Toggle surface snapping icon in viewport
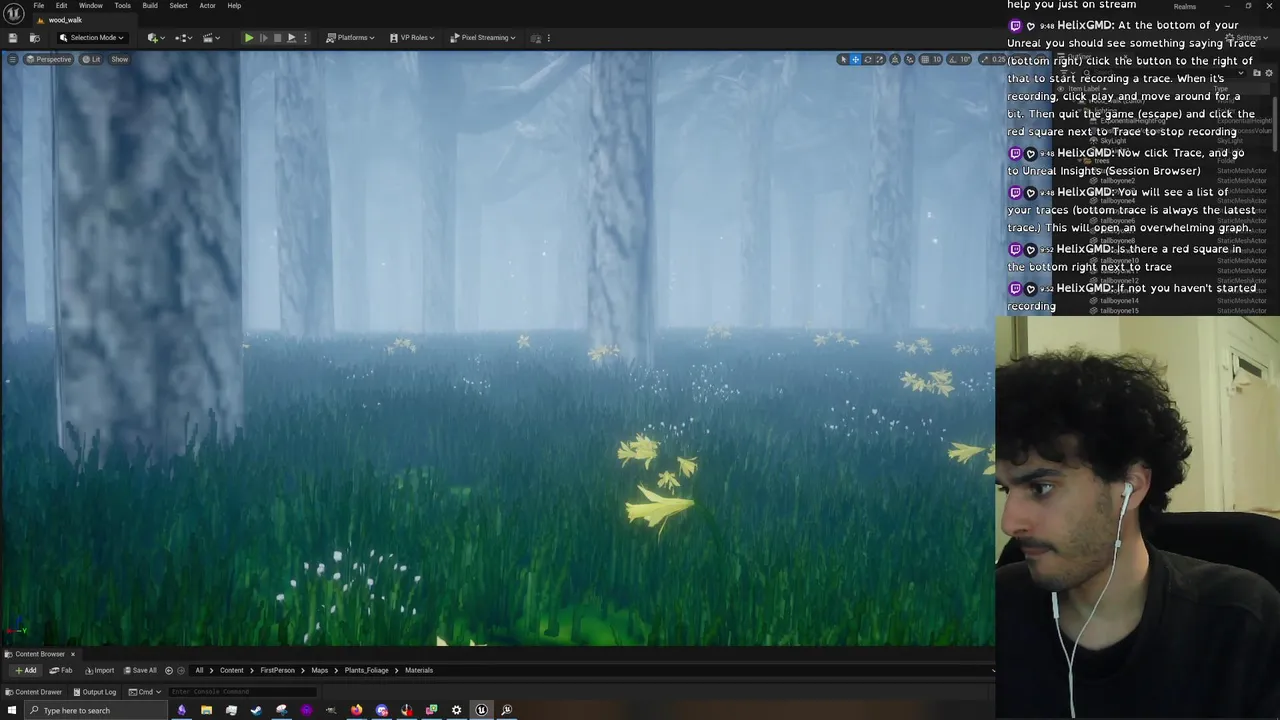The width and height of the screenshot is (1280, 720). tap(910, 59)
